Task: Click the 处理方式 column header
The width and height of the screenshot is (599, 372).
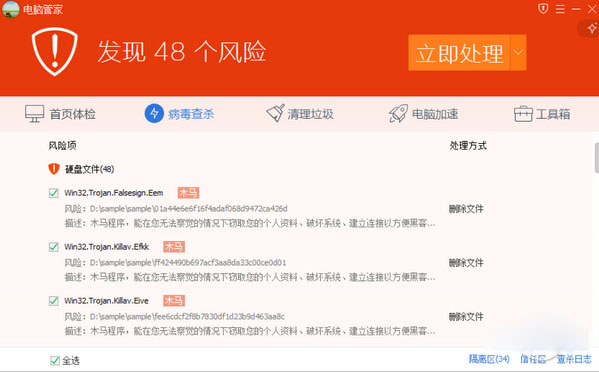Action: point(468,146)
